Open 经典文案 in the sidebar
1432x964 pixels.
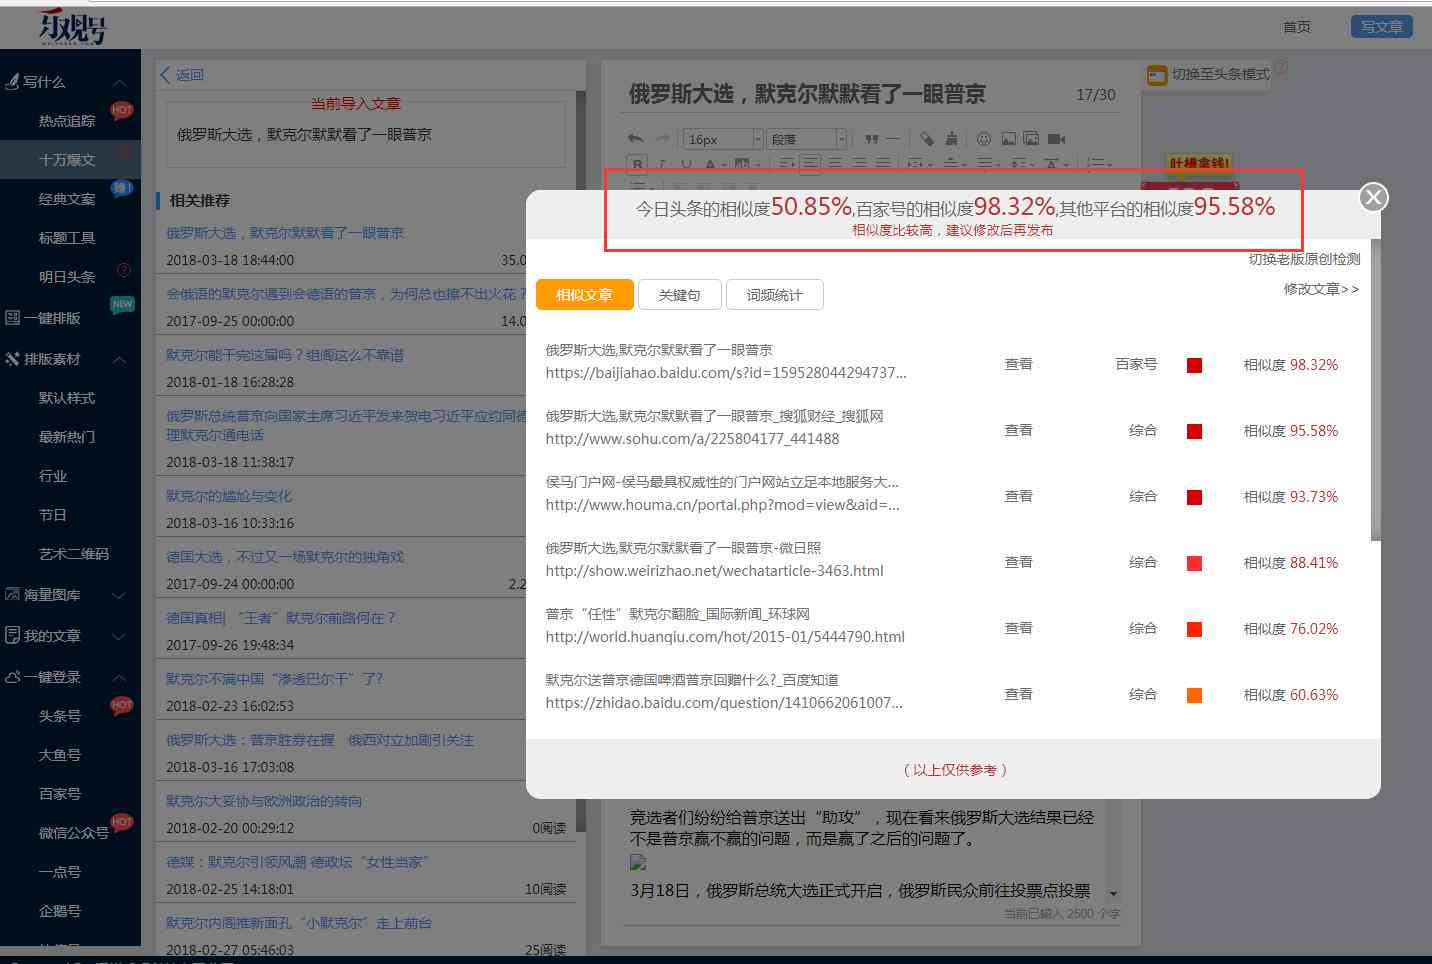click(x=67, y=199)
